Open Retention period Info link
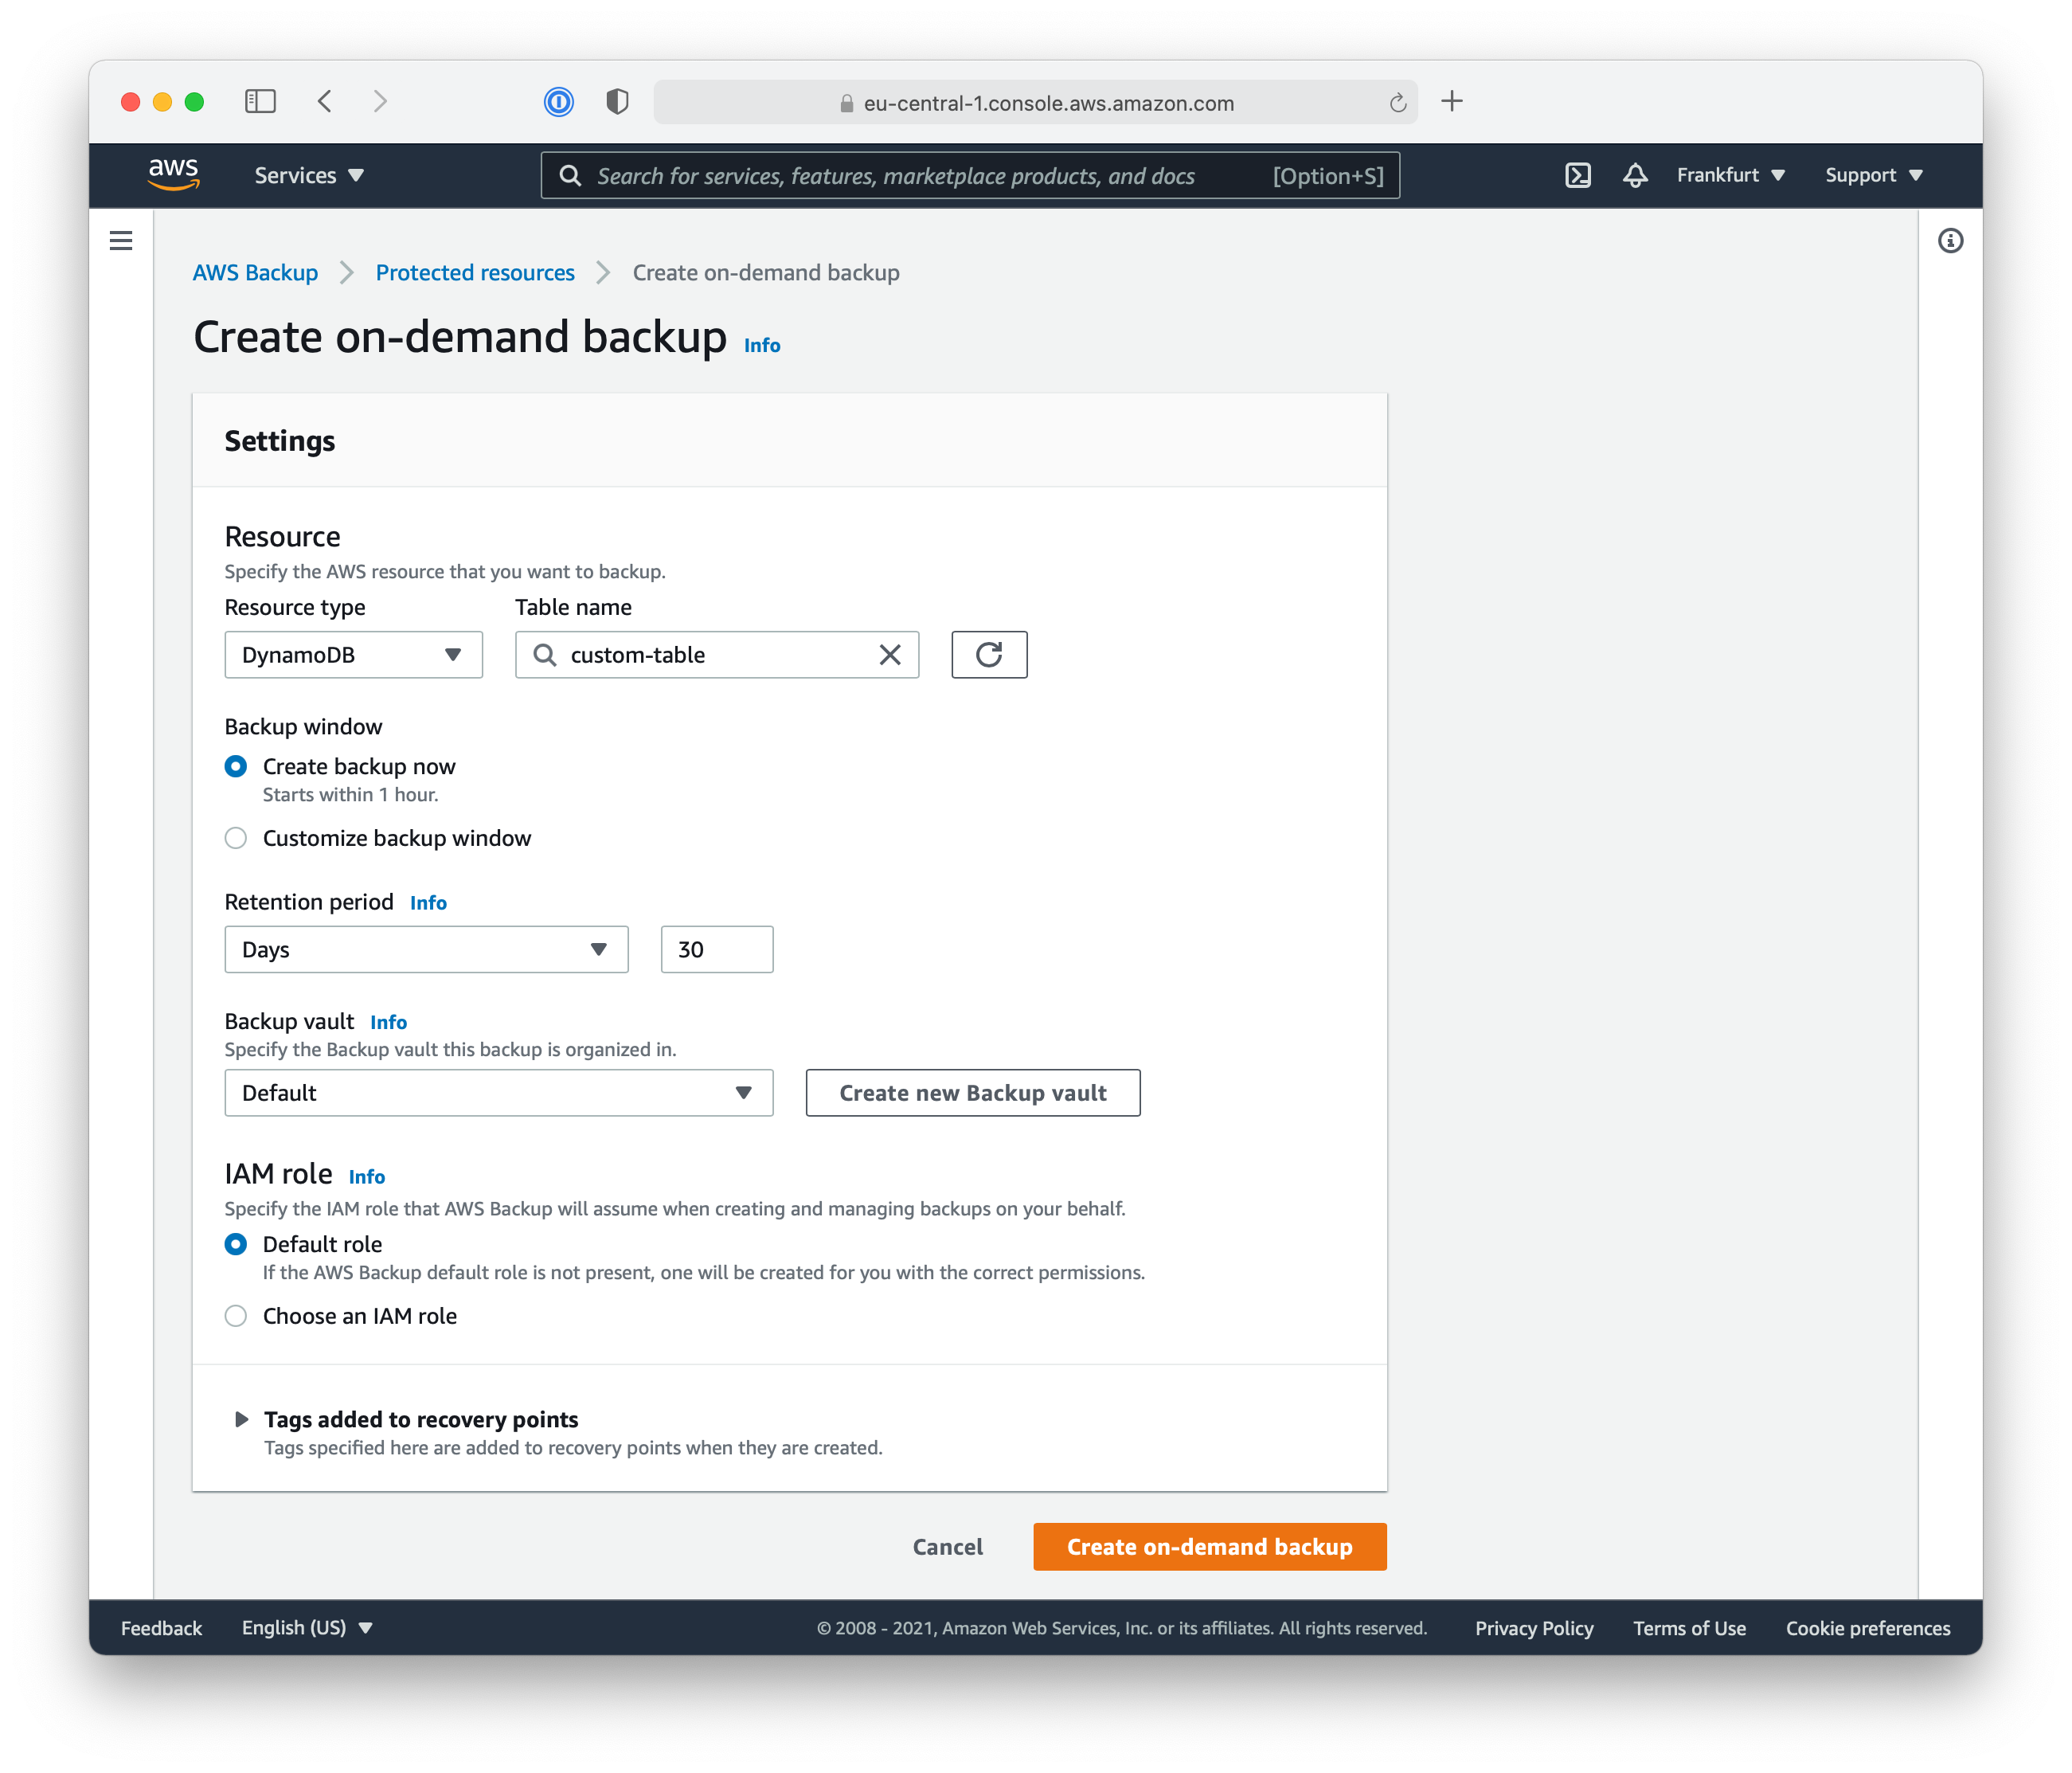Image resolution: width=2072 pixels, height=1773 pixels. (x=428, y=902)
